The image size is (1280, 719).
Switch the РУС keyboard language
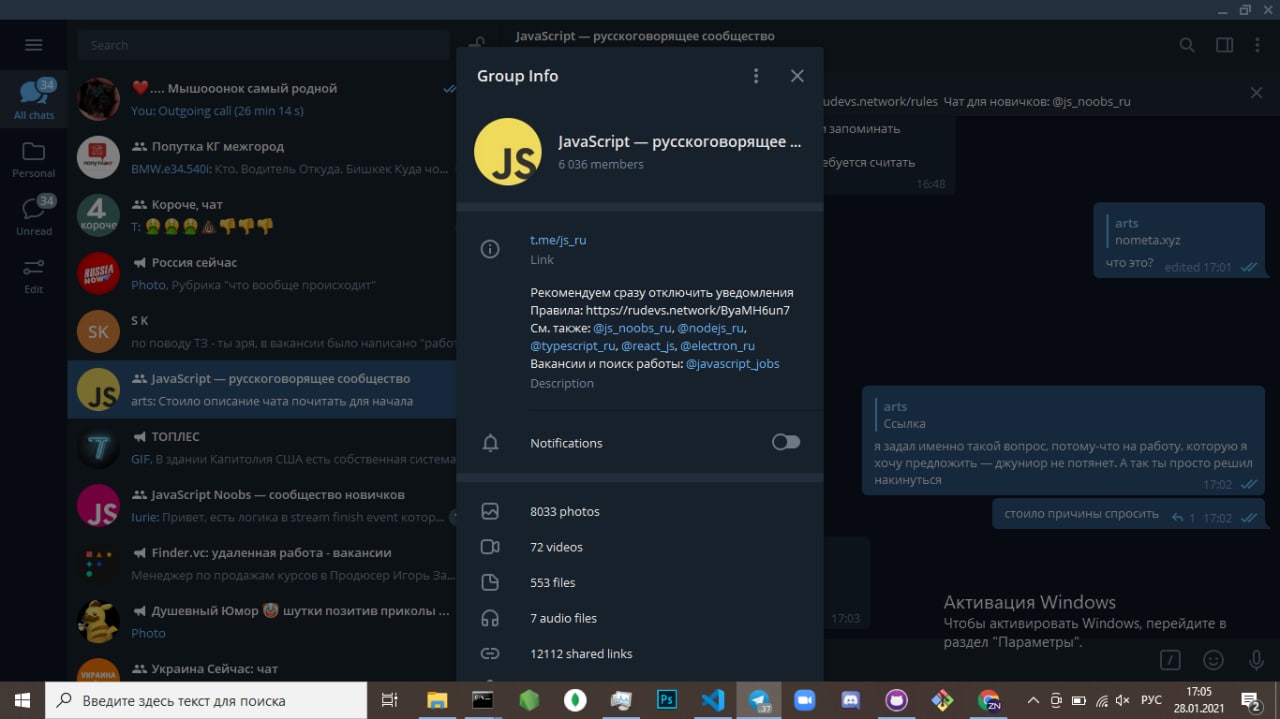pyautogui.click(x=1151, y=700)
